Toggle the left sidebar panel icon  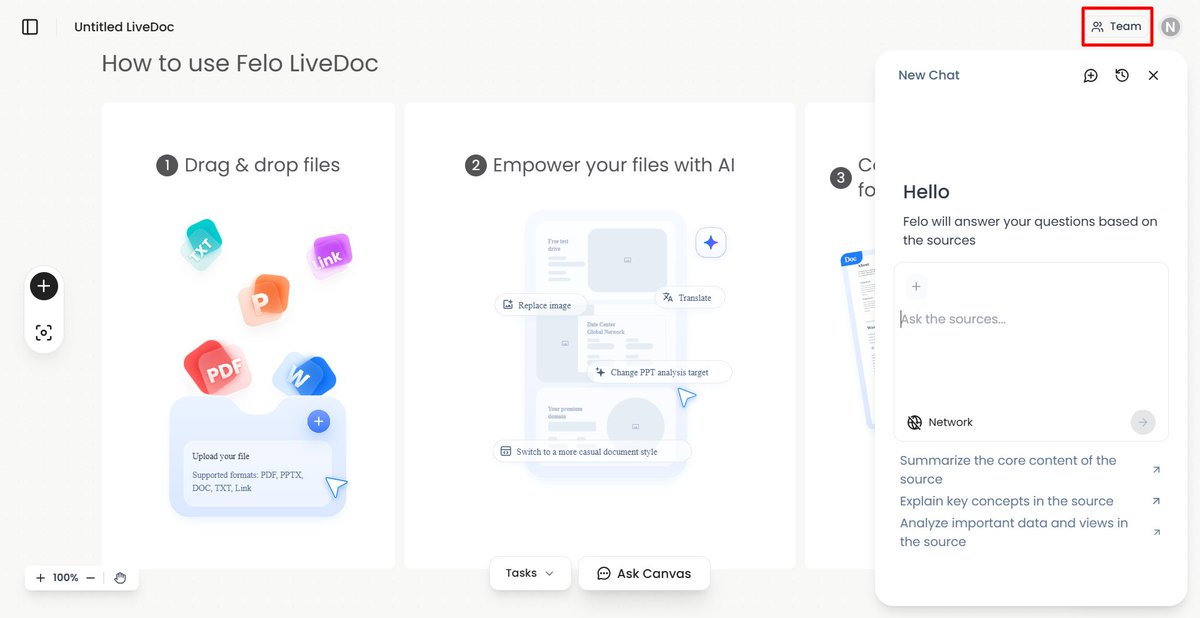[30, 27]
